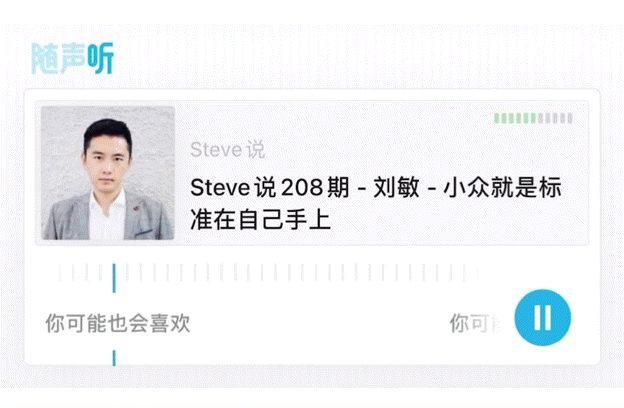This screenshot has height=408, width=624.
Task: Click the gray unfilled level meter bars
Action: coord(555,118)
